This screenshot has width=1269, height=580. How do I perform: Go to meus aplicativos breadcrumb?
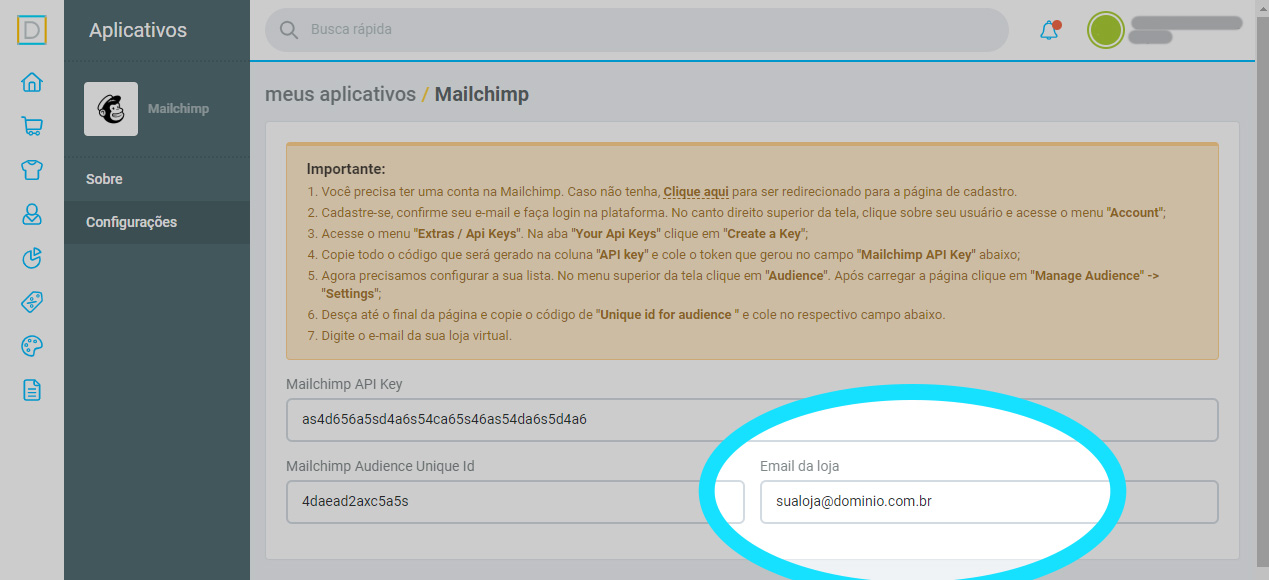pos(340,94)
